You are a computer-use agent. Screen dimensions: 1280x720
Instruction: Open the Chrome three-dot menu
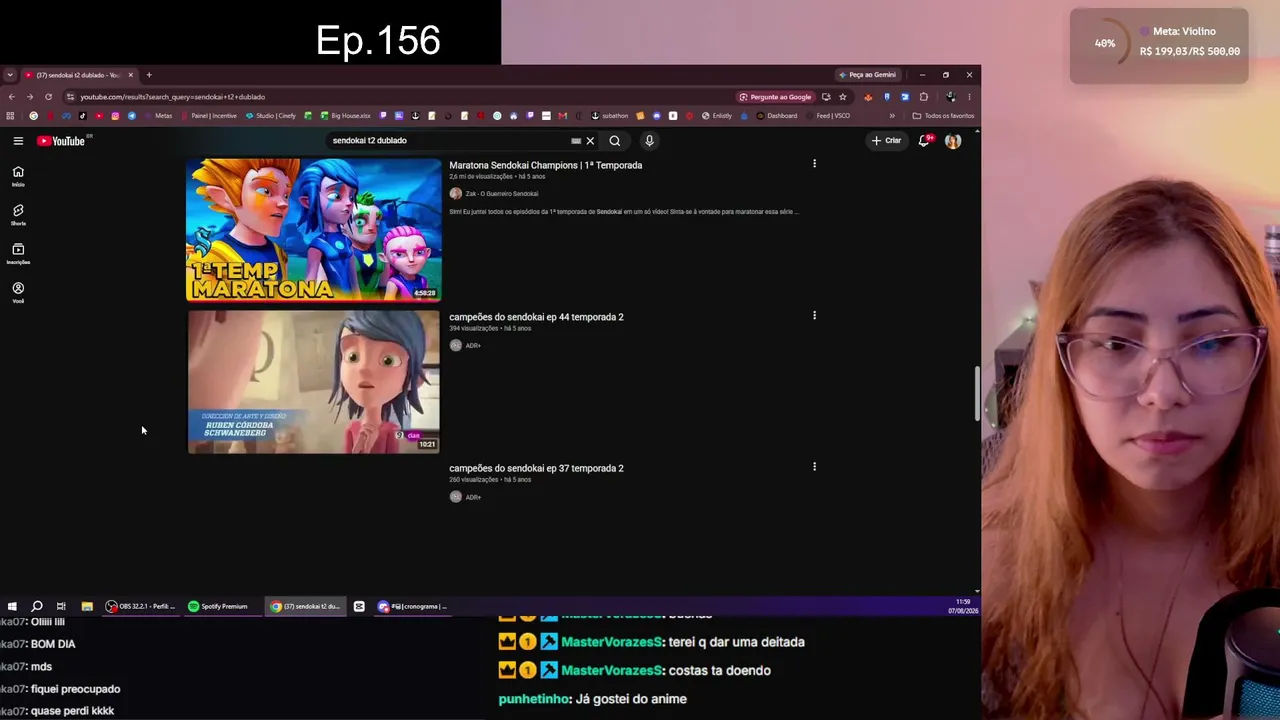tap(969, 97)
